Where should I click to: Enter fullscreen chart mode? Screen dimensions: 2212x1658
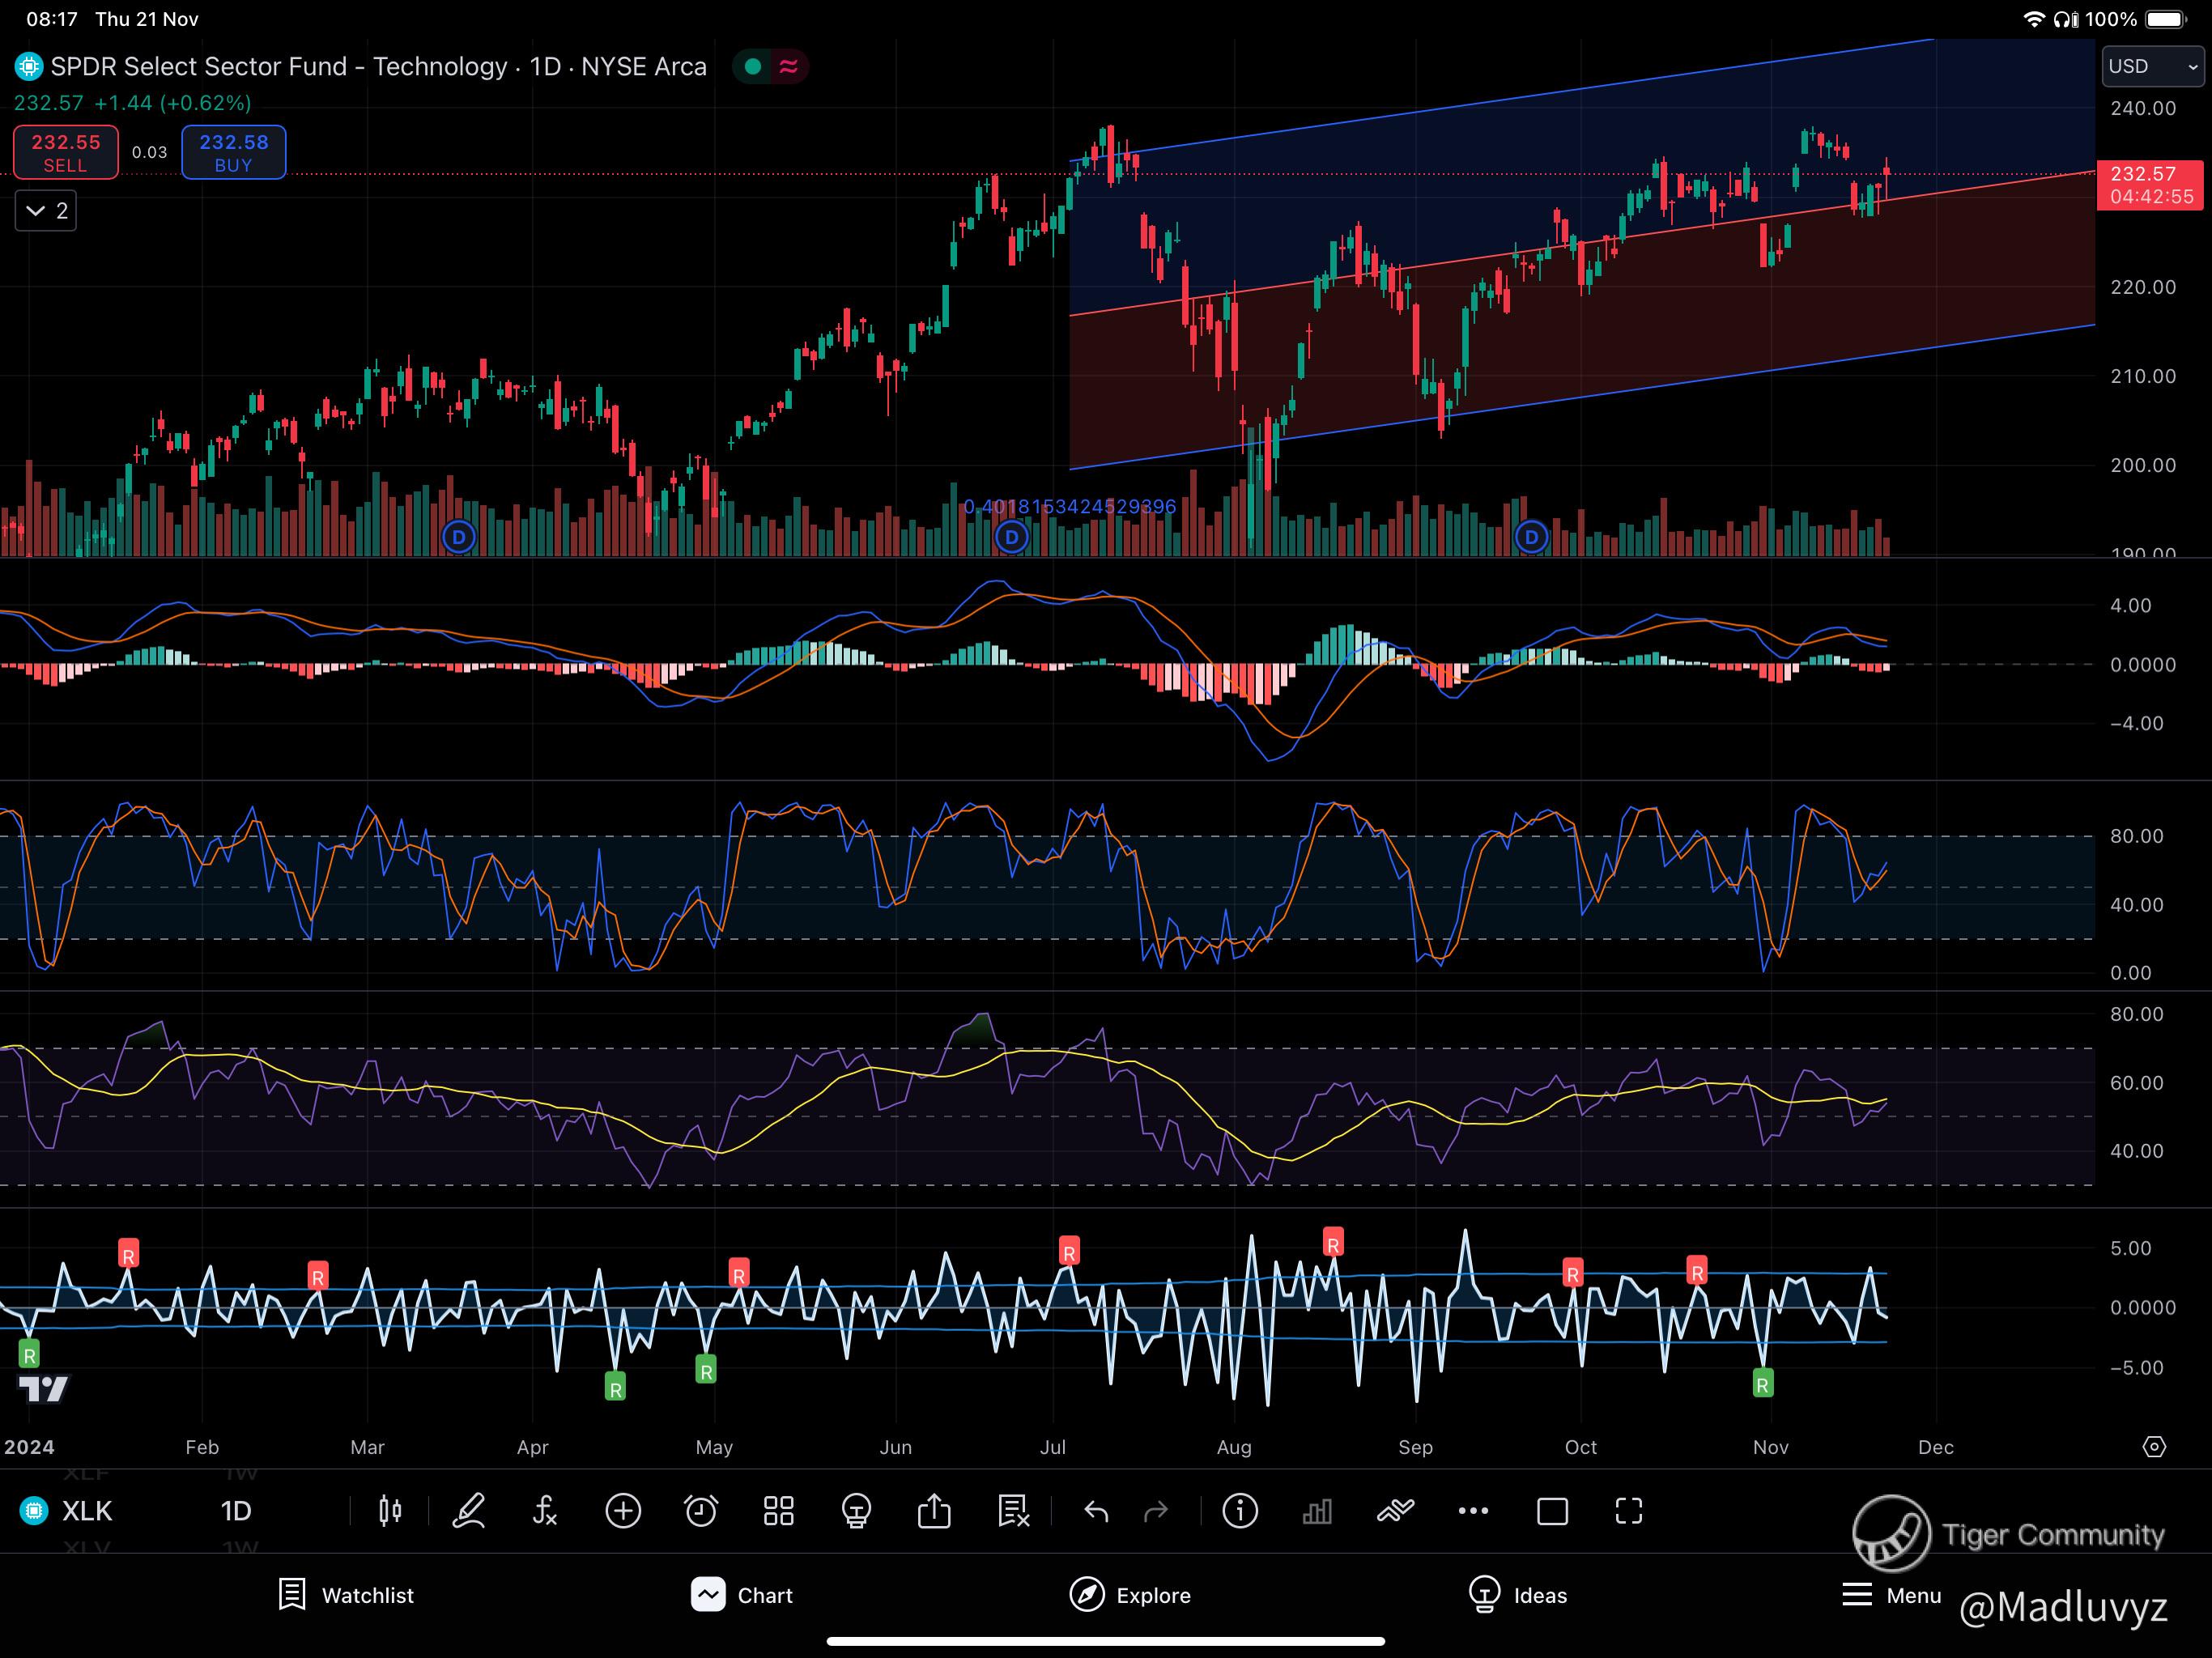pyautogui.click(x=1629, y=1511)
